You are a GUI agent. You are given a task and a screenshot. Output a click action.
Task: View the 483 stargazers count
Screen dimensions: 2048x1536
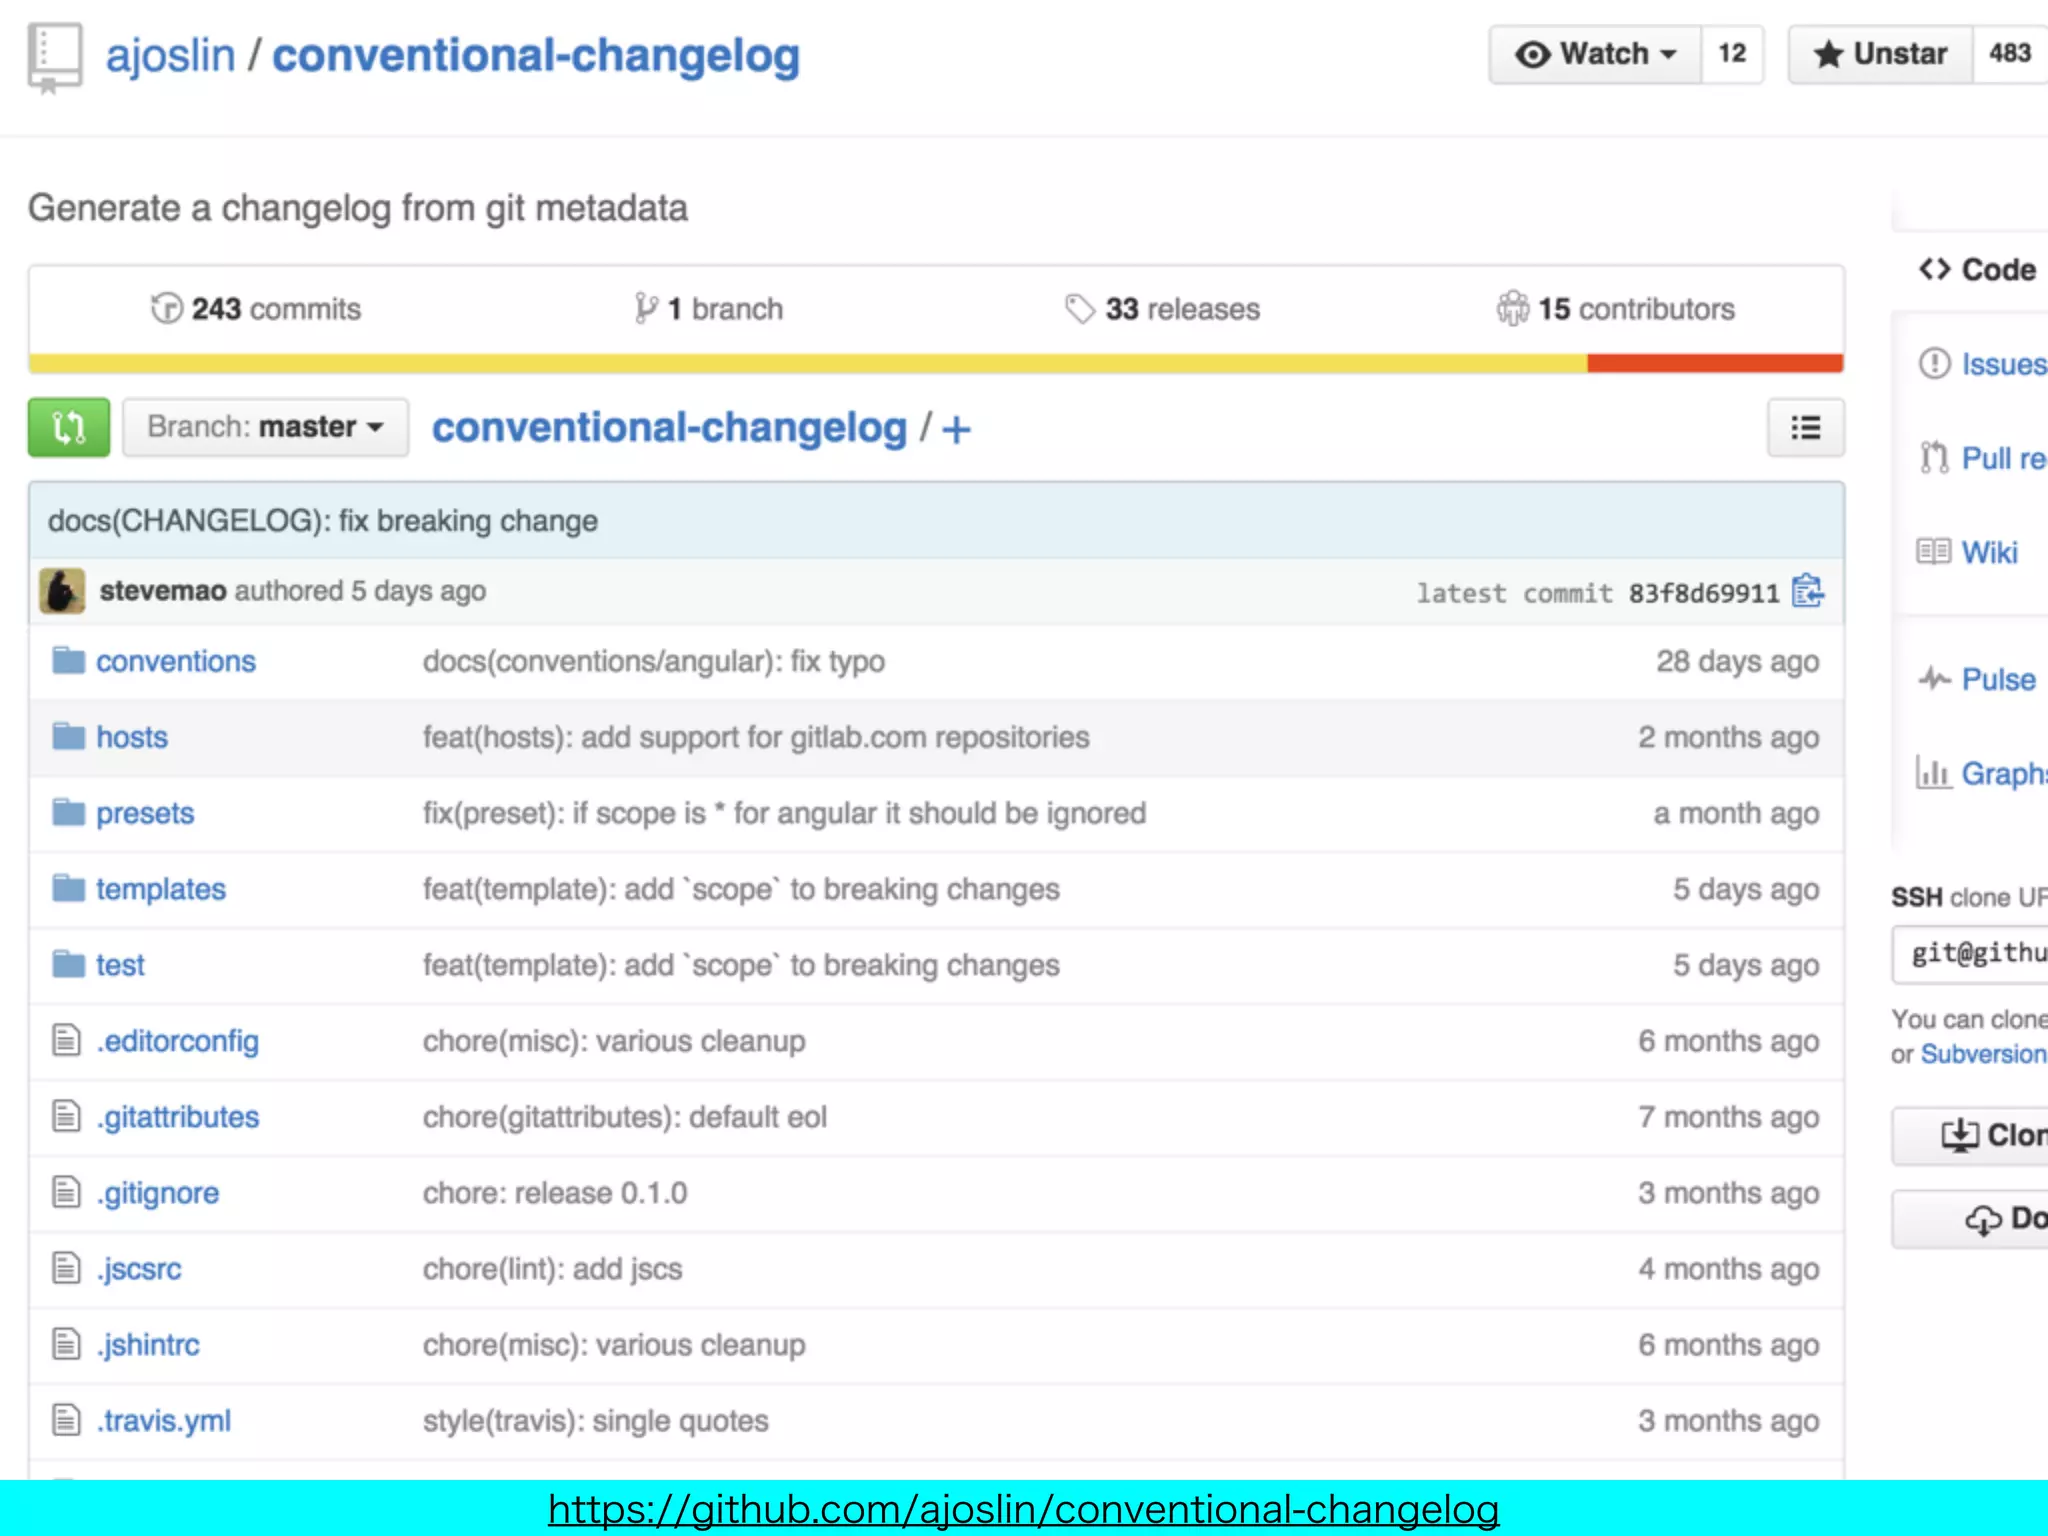(x=2010, y=54)
